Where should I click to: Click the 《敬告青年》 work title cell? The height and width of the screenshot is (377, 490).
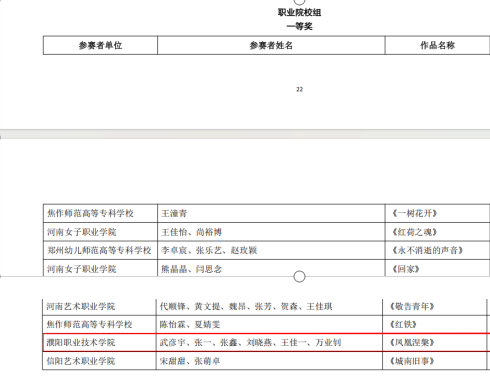click(435, 306)
